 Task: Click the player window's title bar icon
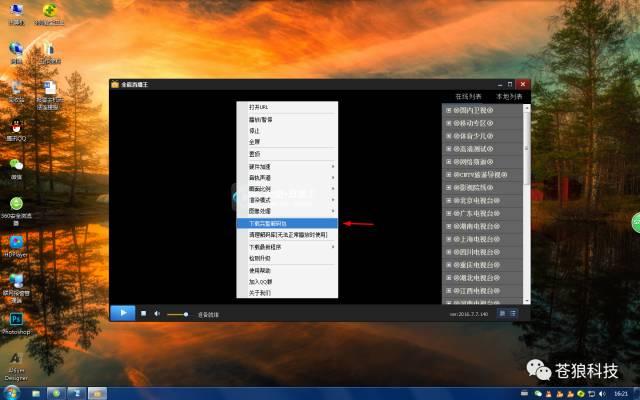pyautogui.click(x=115, y=84)
